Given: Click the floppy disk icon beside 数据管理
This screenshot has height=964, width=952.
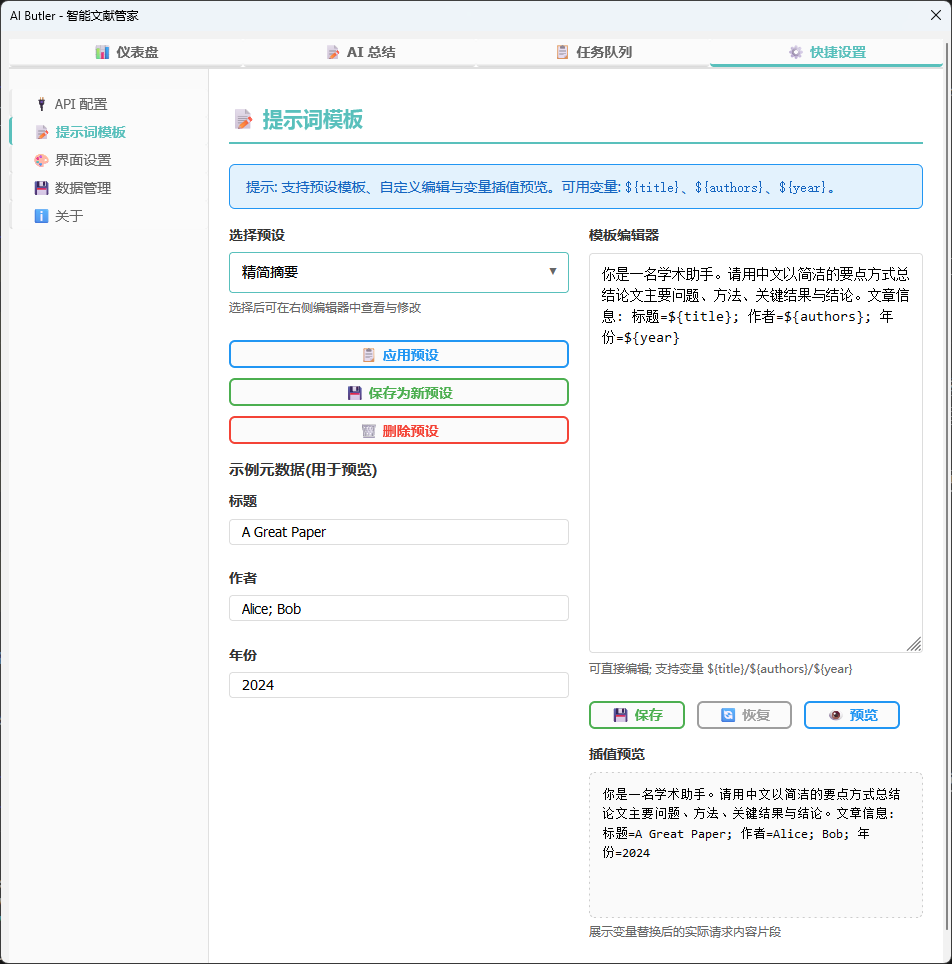Looking at the screenshot, I should (x=41, y=187).
